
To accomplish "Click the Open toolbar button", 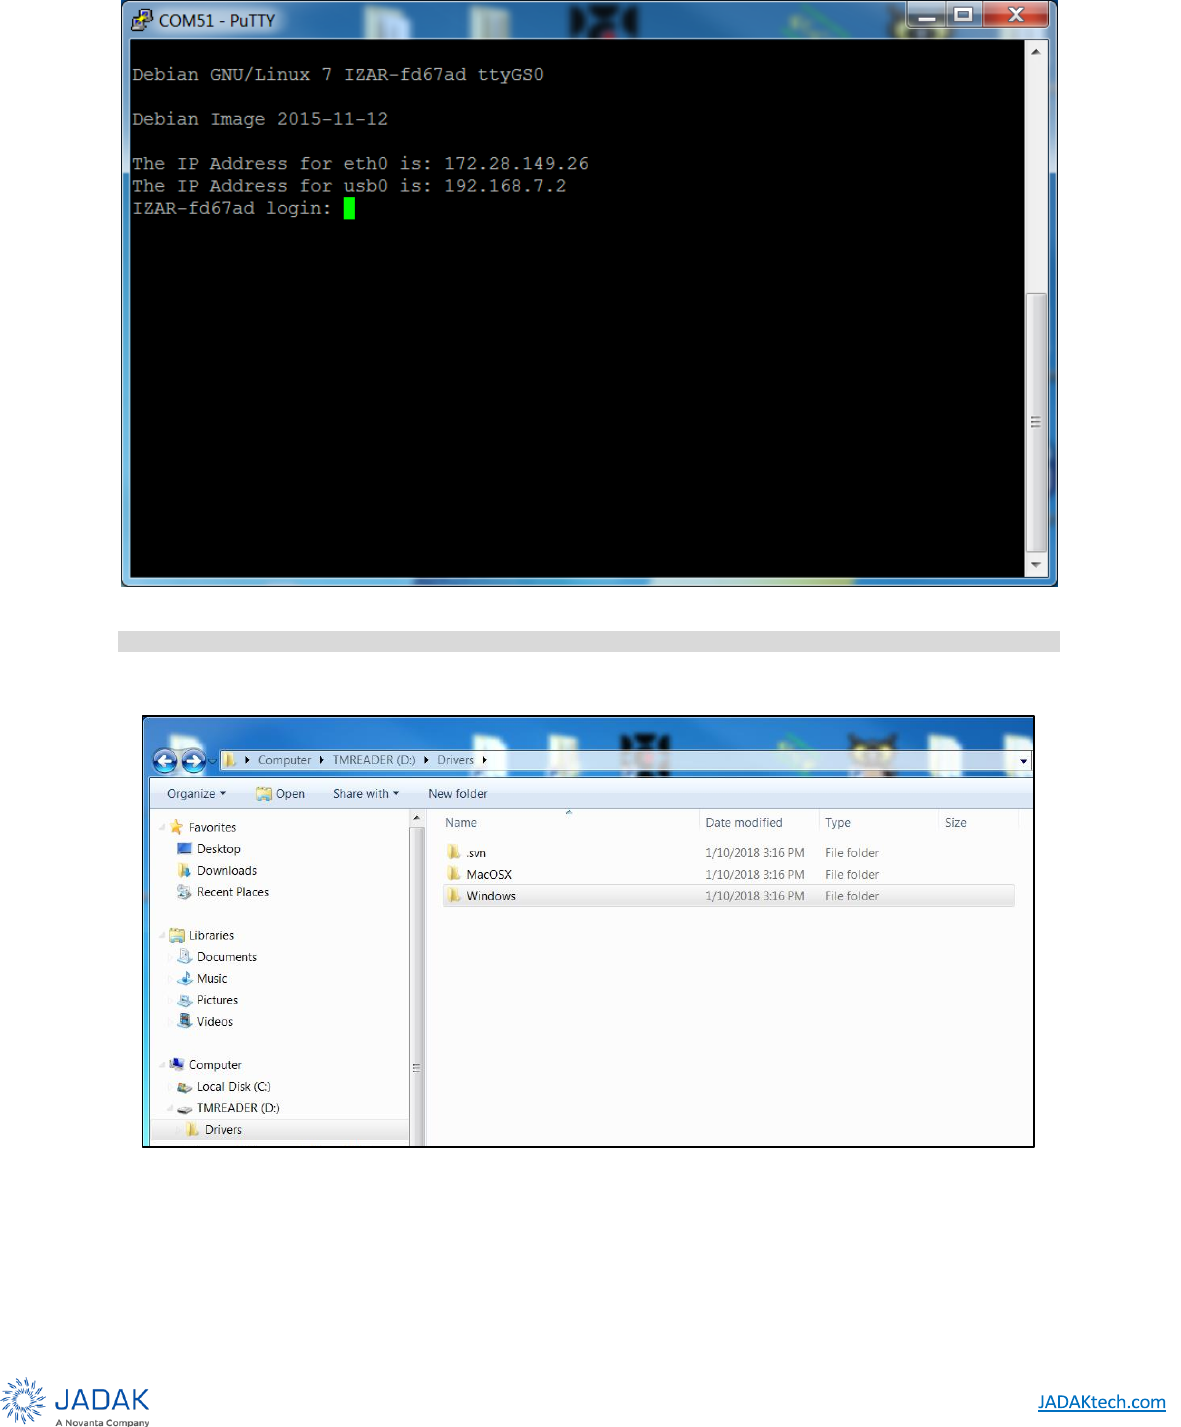I will pos(280,794).
